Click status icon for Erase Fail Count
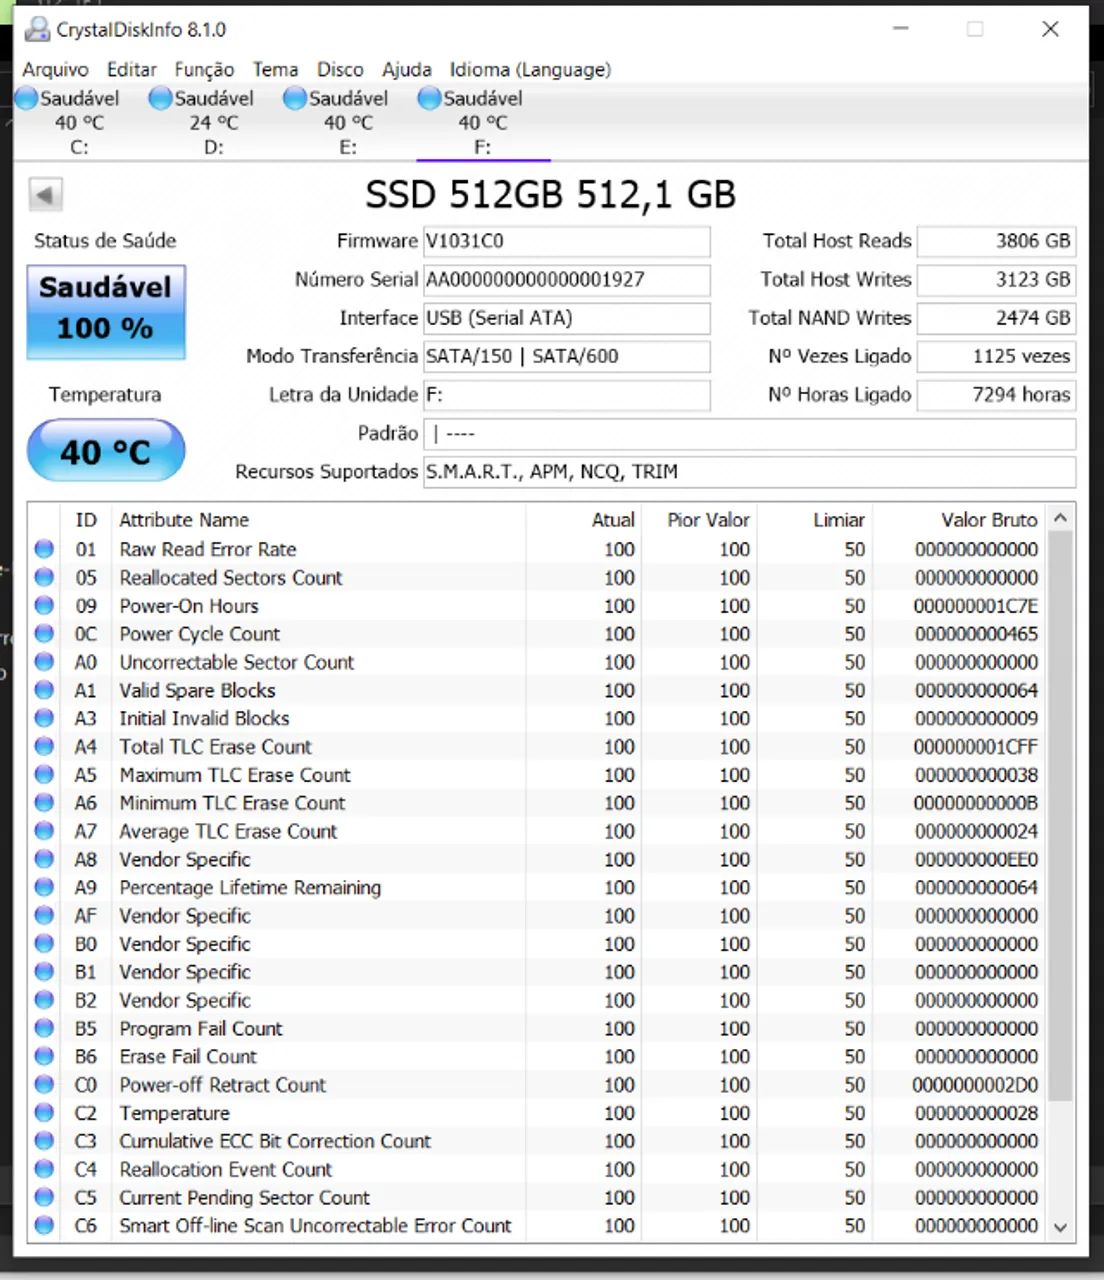The height and width of the screenshot is (1280, 1104). click(44, 1056)
